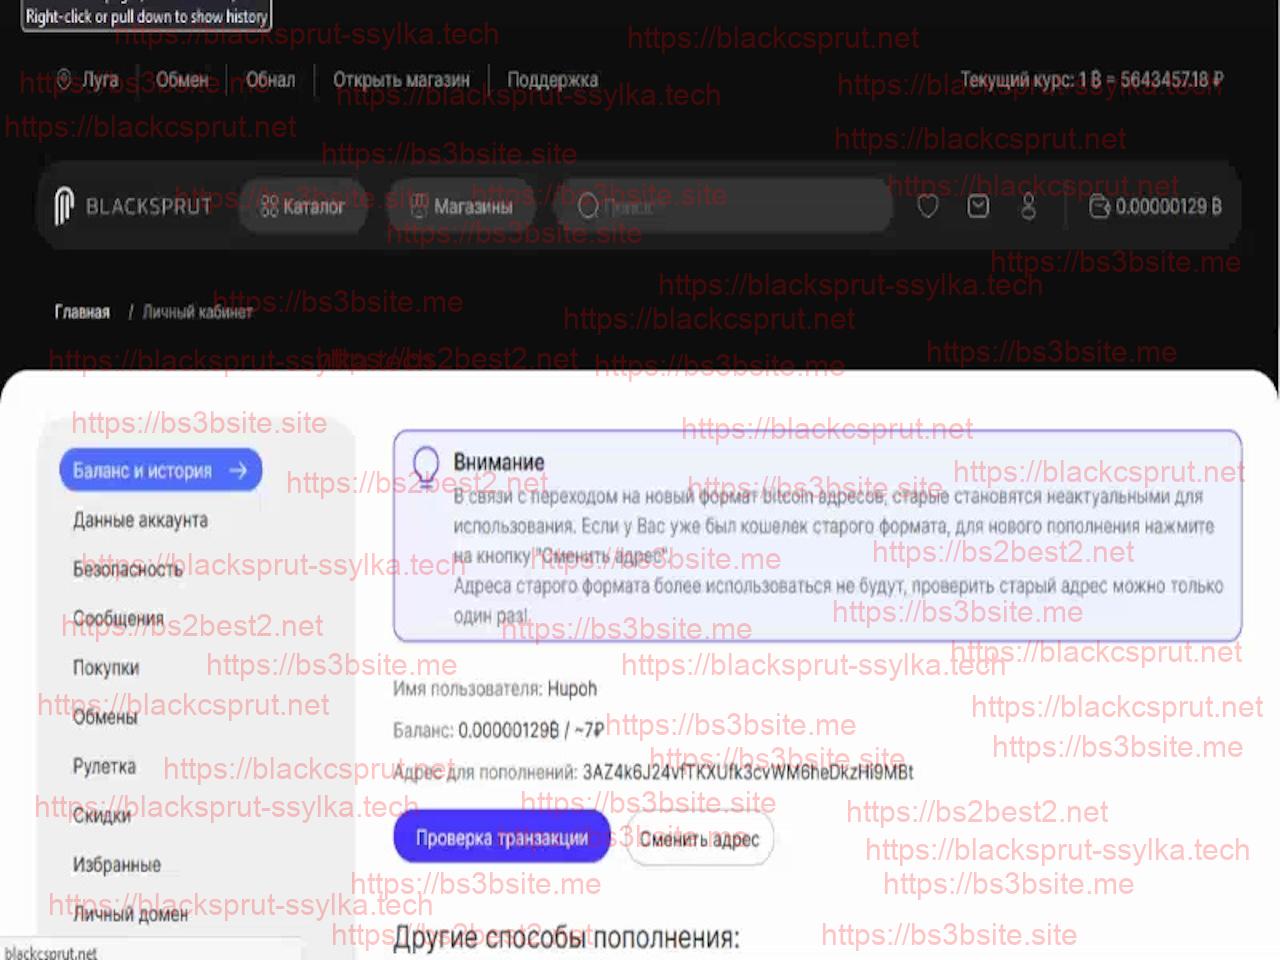Click the location pin icon beside Луга

[x=65, y=79]
